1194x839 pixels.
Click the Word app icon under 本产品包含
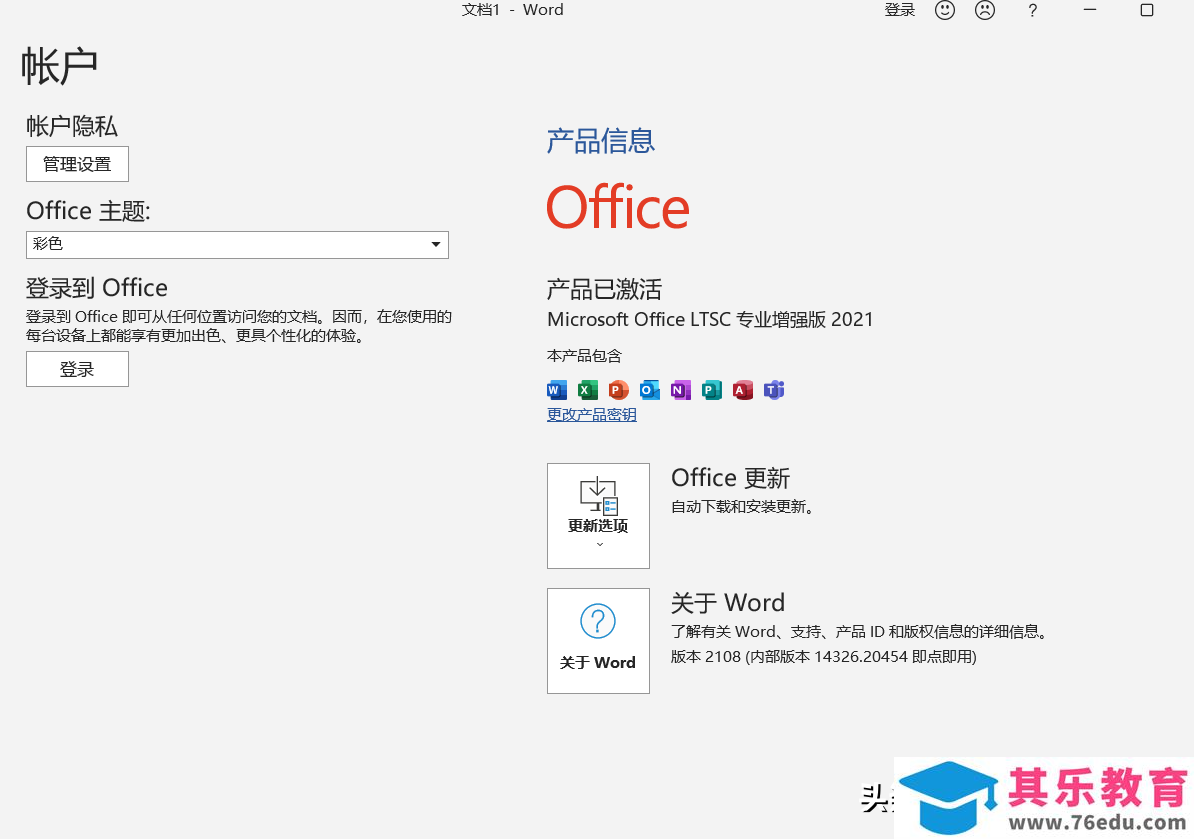557,391
